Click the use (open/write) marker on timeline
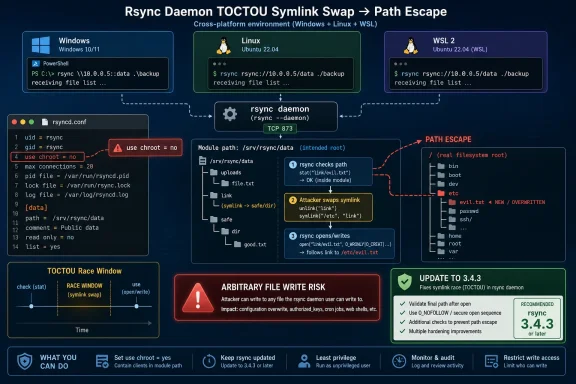The image size is (576, 384). (x=136, y=306)
